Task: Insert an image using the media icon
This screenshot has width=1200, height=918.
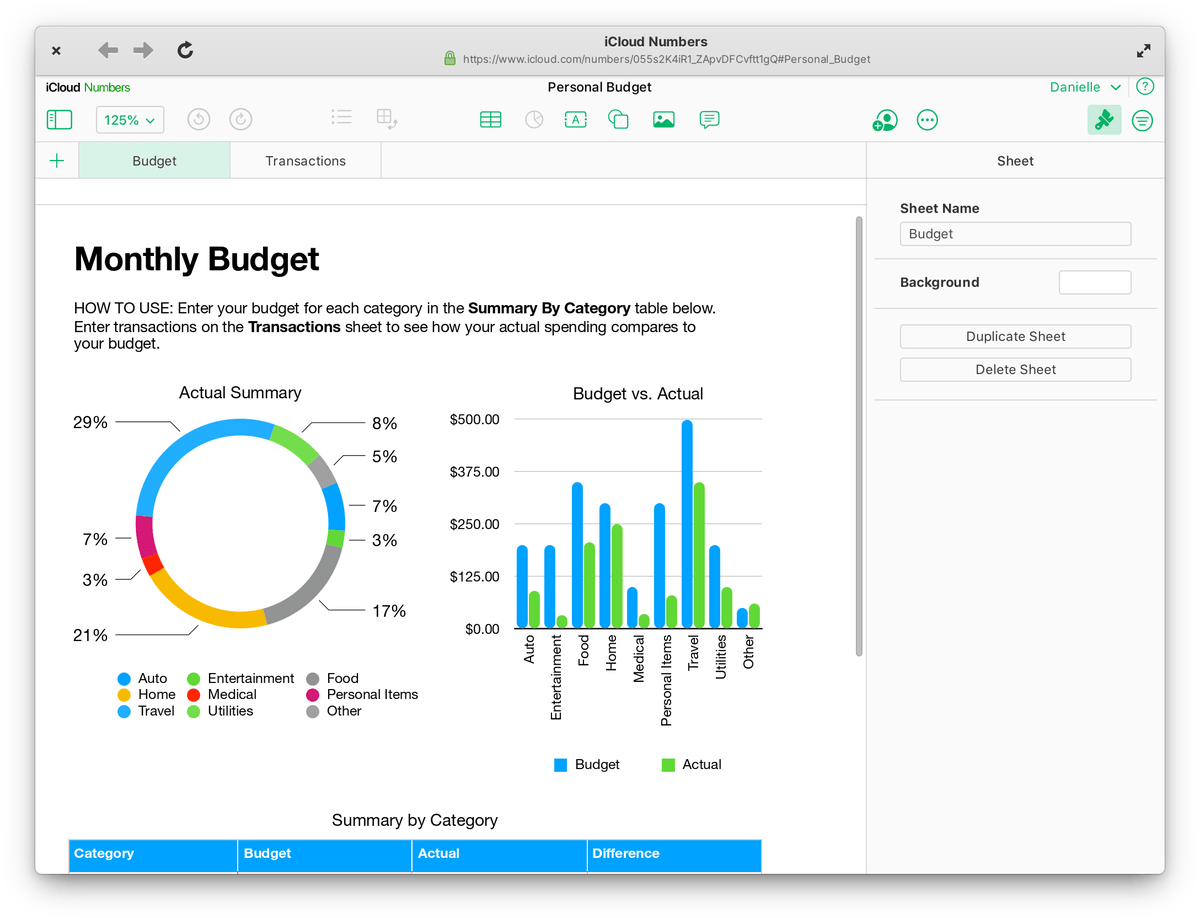Action: click(664, 120)
